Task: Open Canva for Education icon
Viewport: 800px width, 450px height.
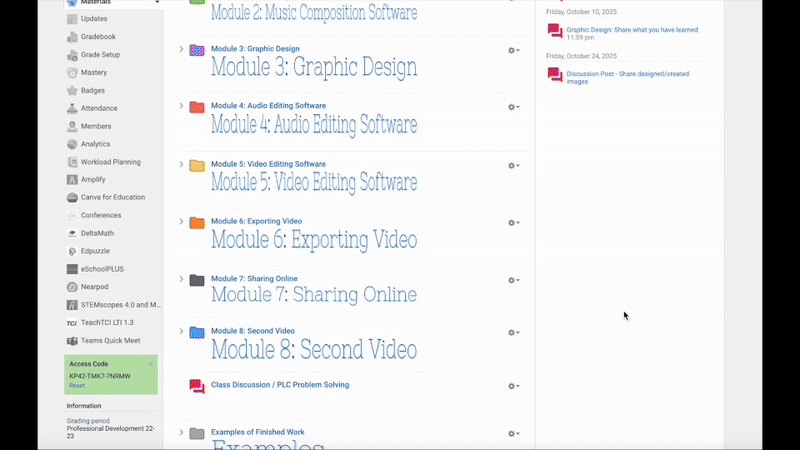Action: click(x=72, y=197)
